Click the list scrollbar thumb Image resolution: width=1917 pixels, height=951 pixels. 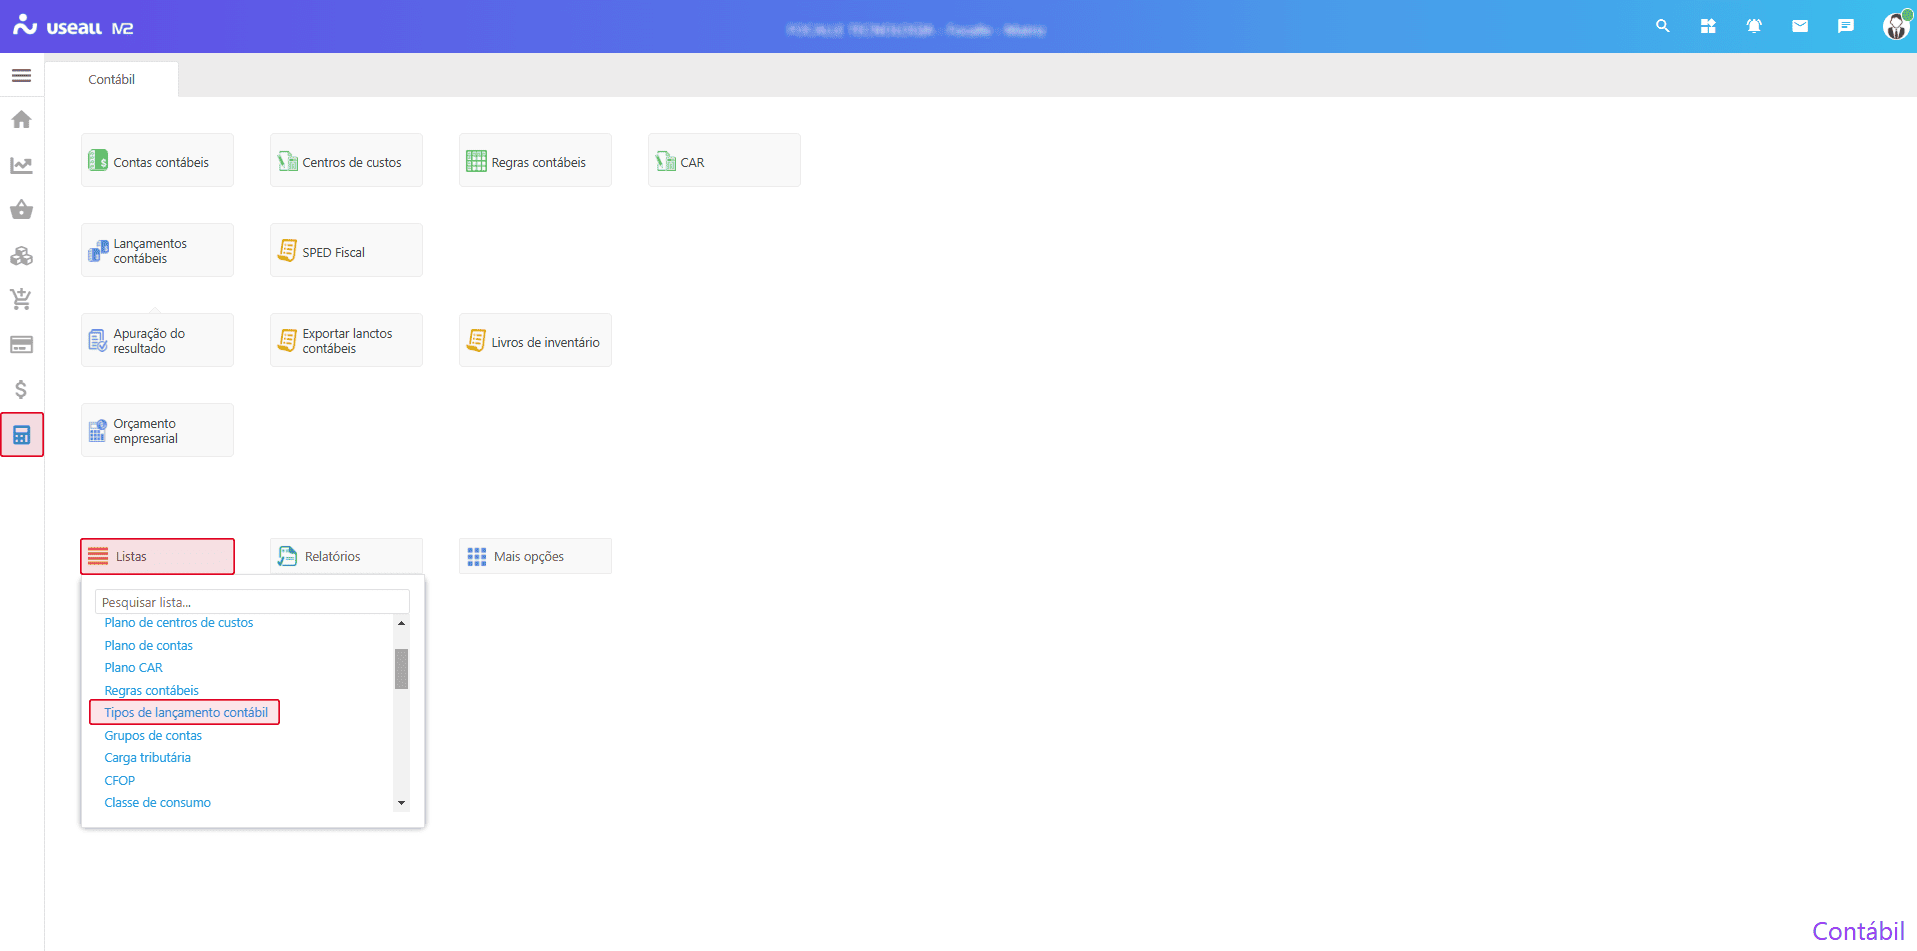pyautogui.click(x=401, y=669)
